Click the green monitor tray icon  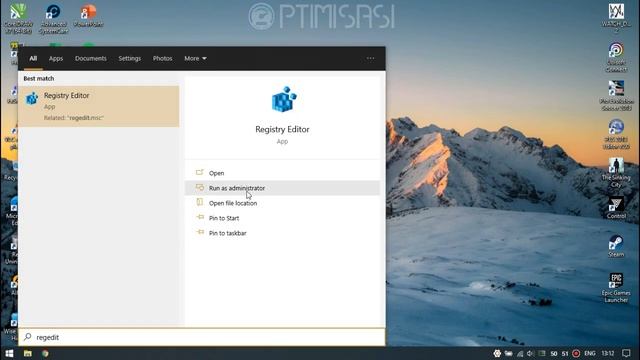542,353
